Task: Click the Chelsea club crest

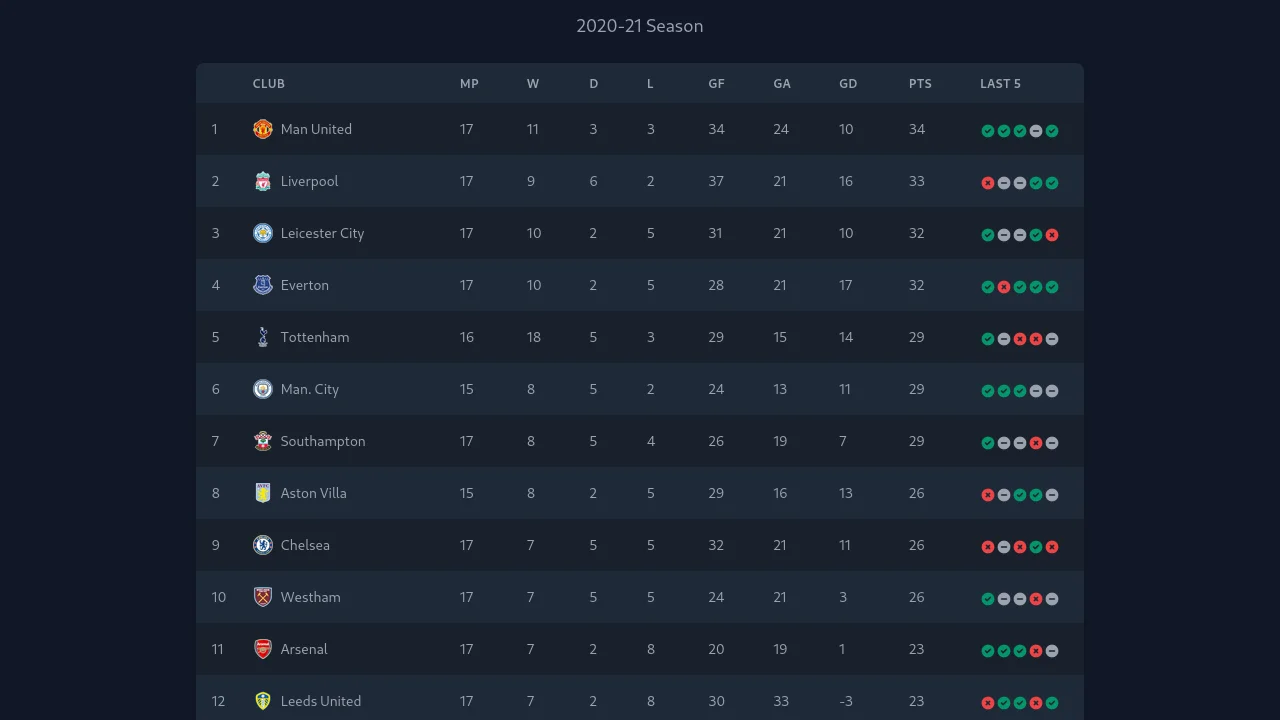Action: 262,545
